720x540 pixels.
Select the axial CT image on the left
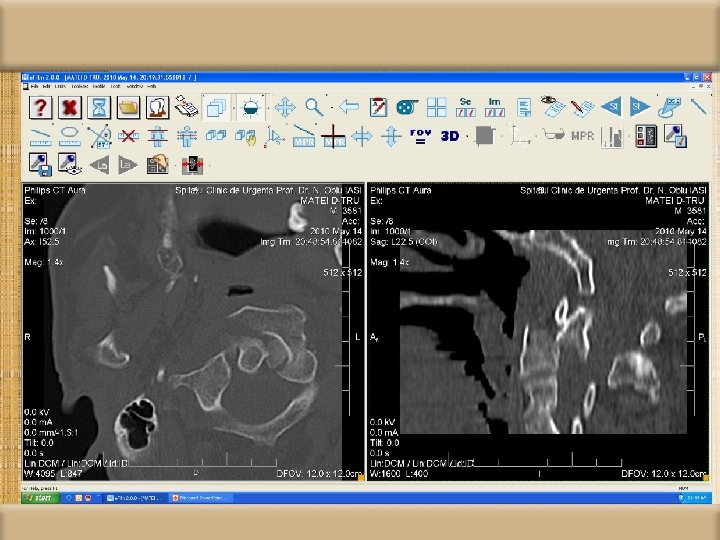(x=193, y=332)
